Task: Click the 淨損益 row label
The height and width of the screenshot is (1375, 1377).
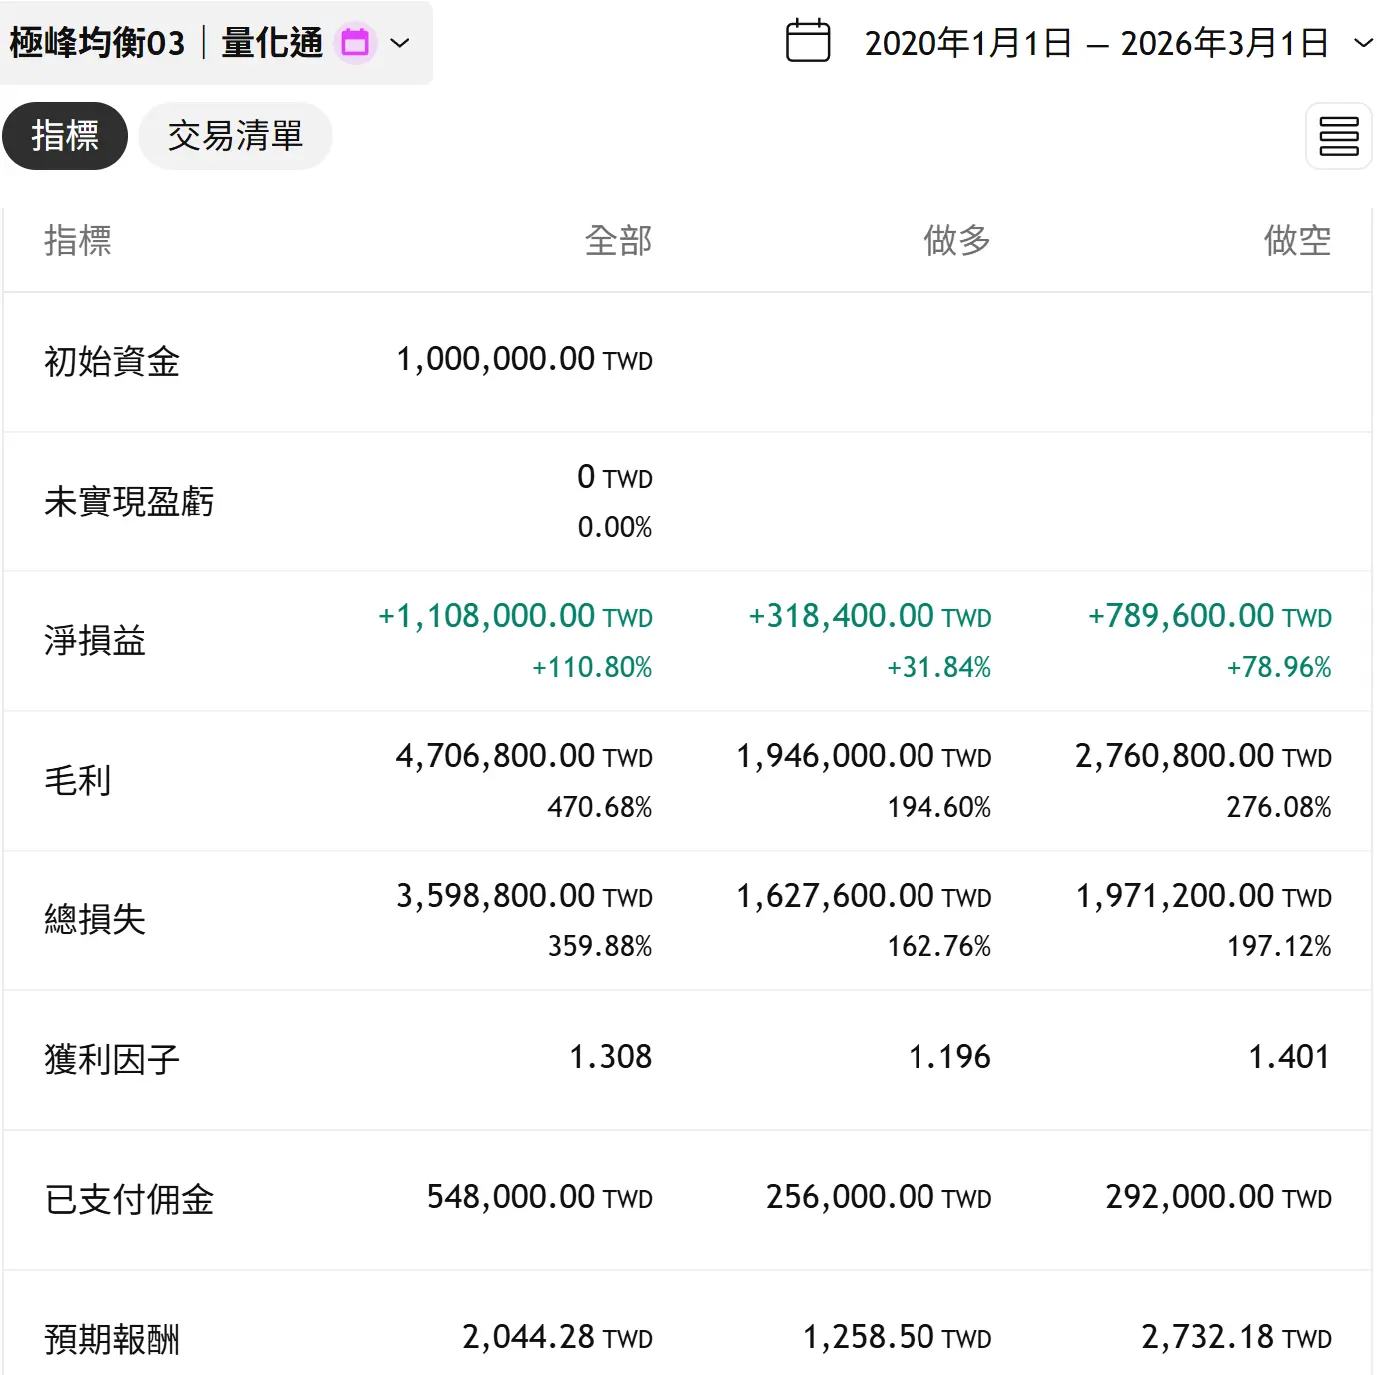Action: pyautogui.click(x=95, y=641)
